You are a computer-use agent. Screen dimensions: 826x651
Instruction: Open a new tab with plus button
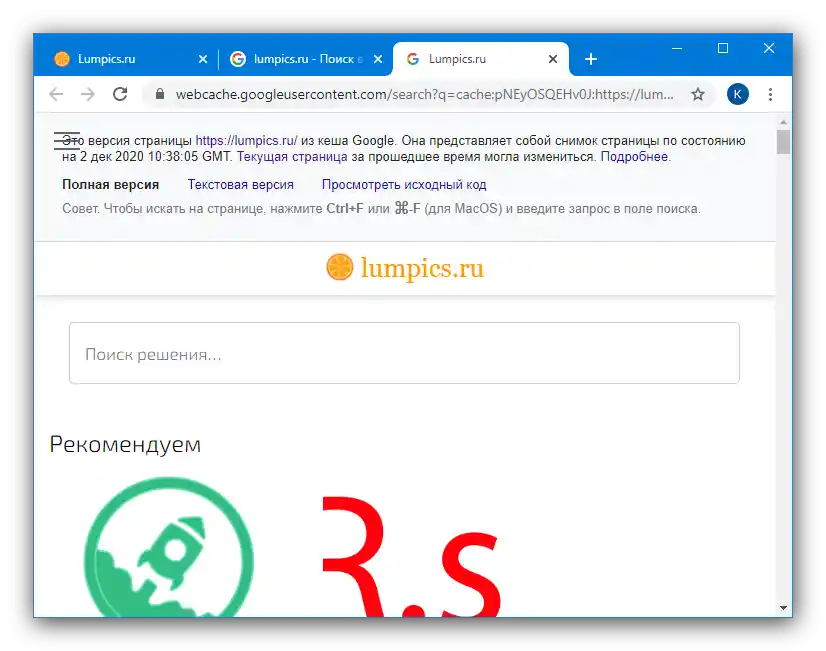(x=591, y=59)
